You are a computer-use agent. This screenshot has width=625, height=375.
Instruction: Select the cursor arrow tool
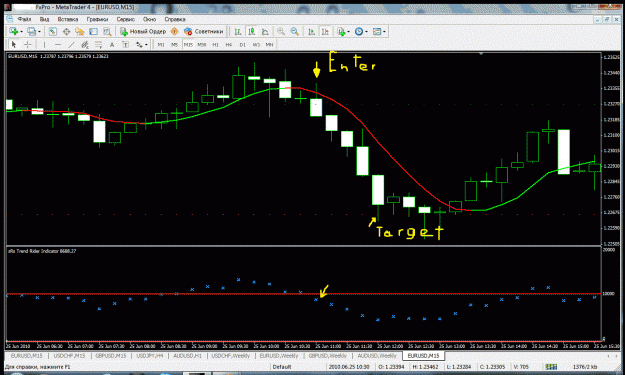pos(14,45)
